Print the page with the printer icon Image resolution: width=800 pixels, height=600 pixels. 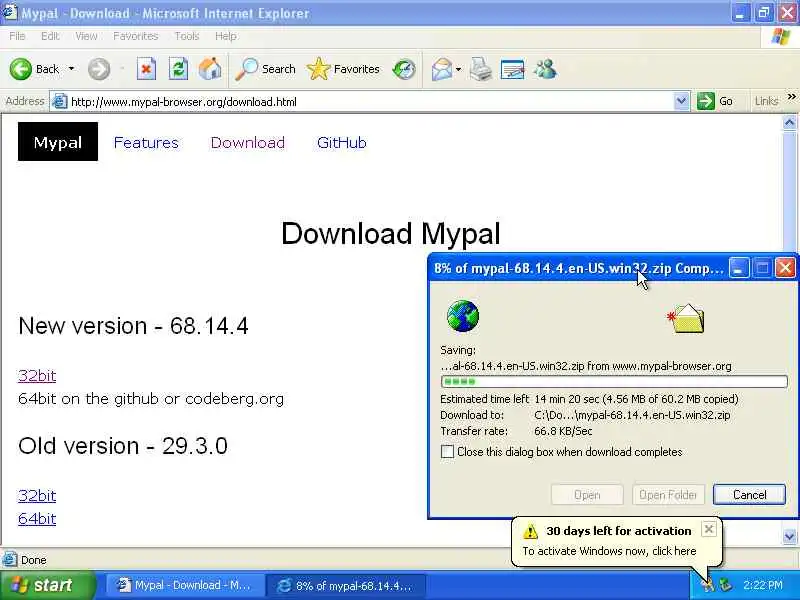pos(480,69)
